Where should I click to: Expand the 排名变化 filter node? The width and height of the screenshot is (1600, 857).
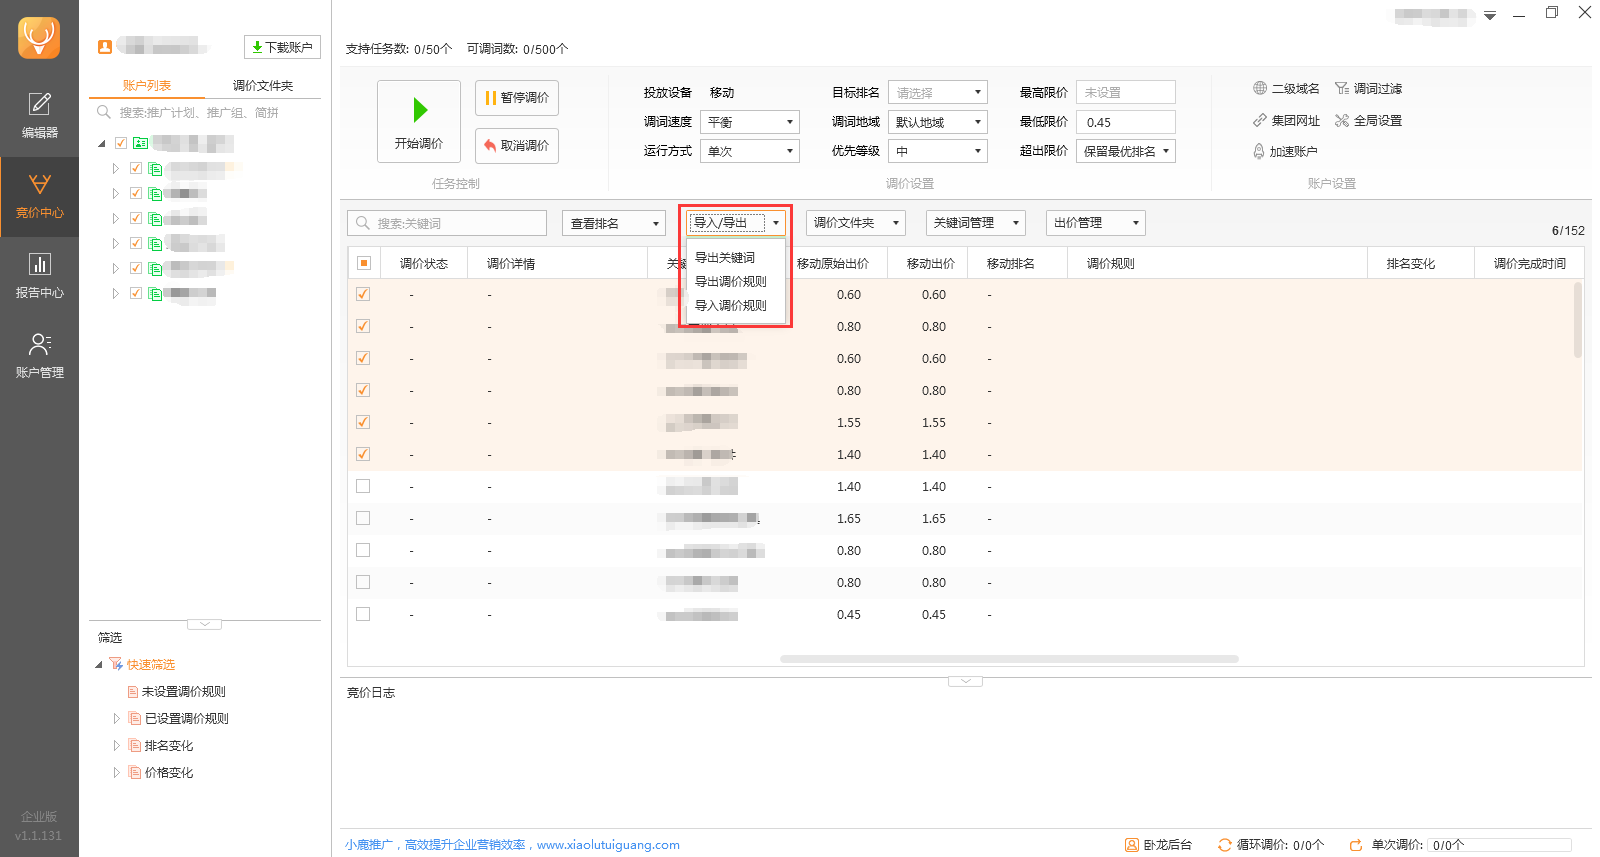point(116,745)
